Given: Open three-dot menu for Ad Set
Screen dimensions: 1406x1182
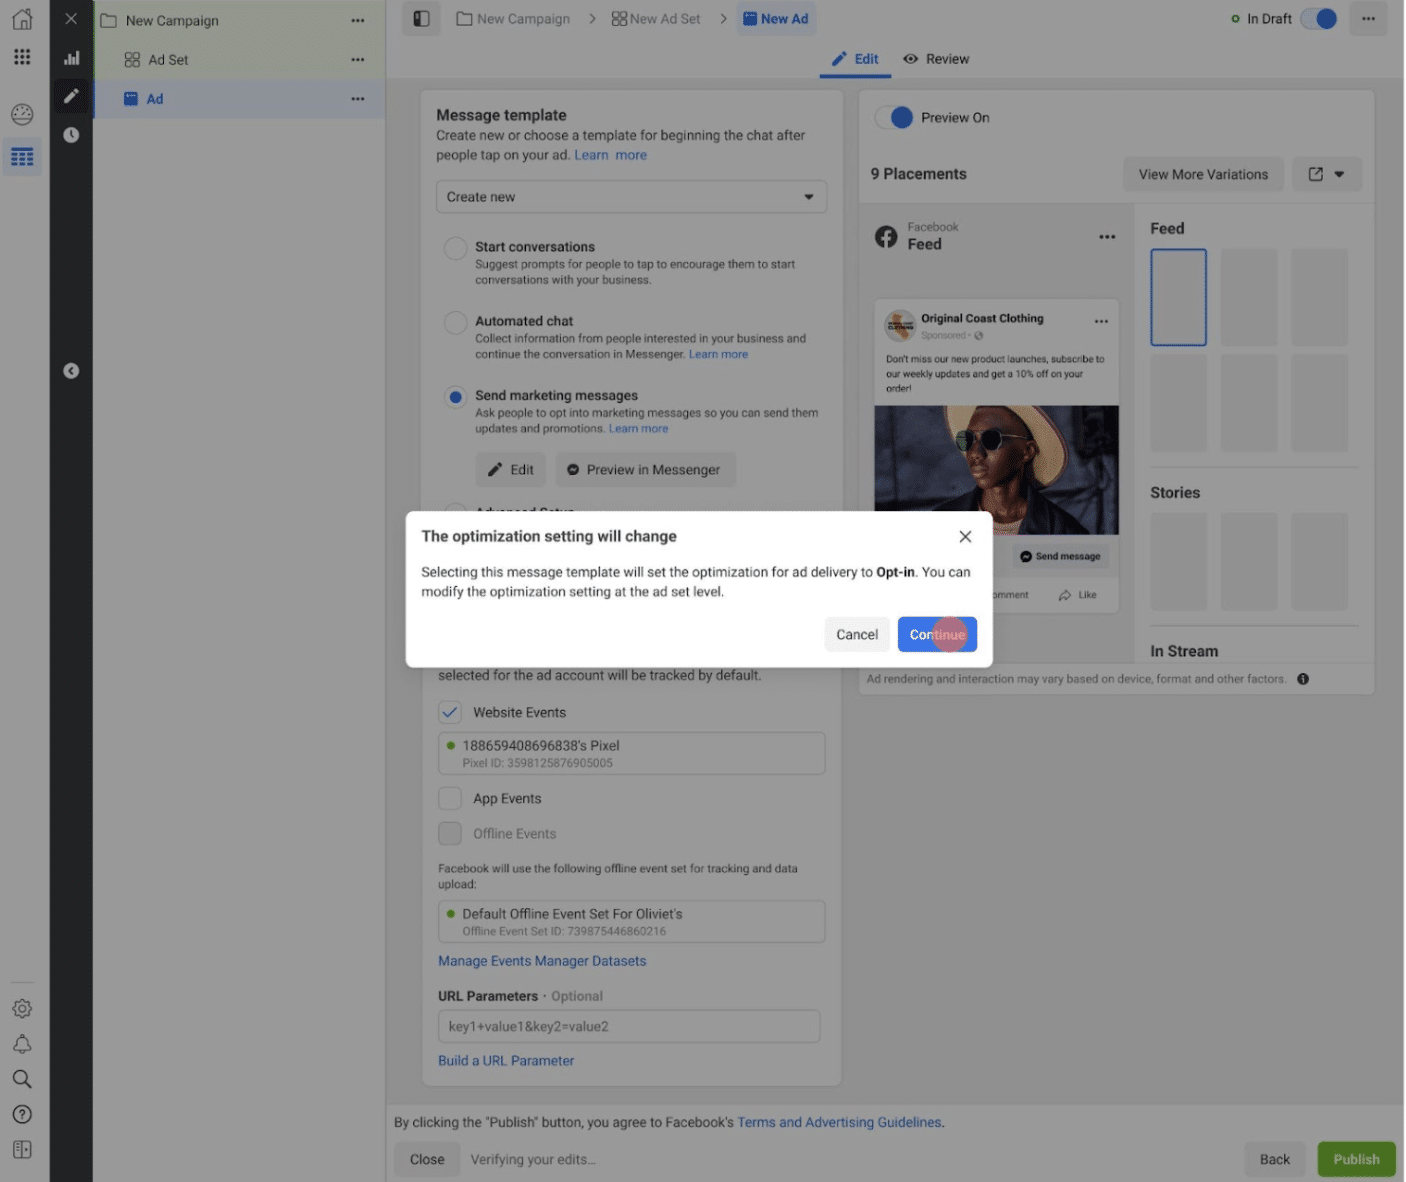Looking at the screenshot, I should pyautogui.click(x=358, y=60).
